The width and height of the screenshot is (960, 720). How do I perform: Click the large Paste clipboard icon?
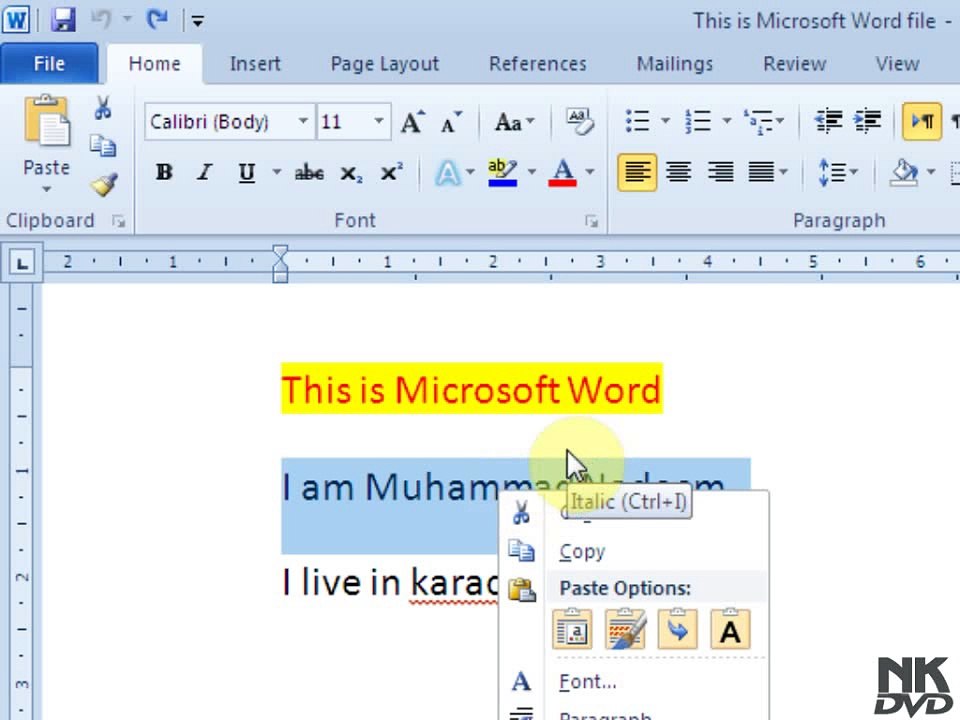coord(47,121)
